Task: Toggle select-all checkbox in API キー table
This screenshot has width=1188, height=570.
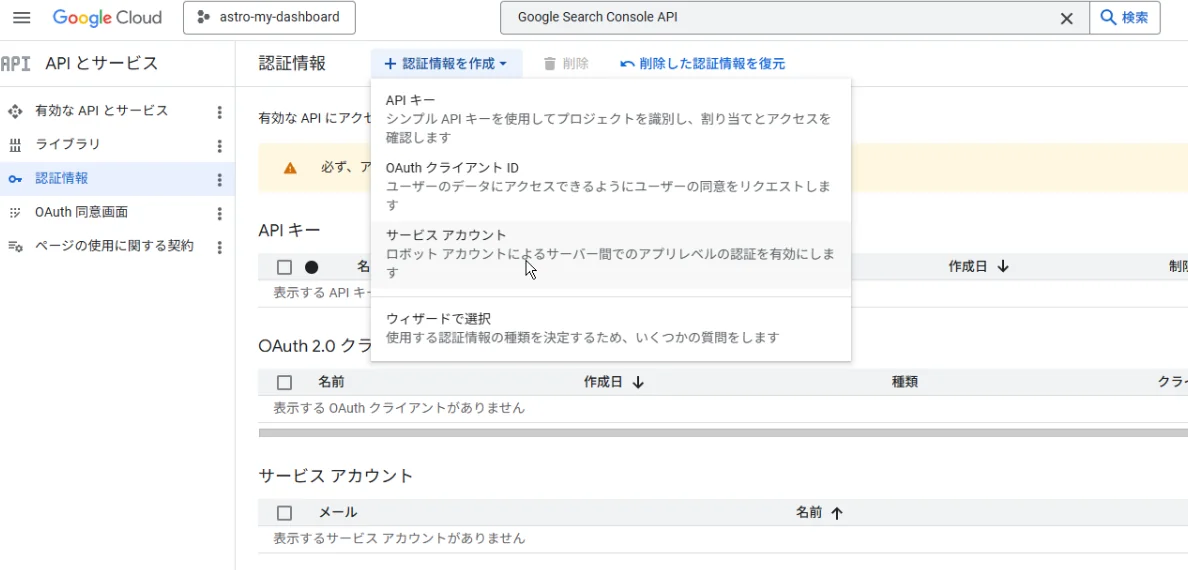Action: tap(284, 267)
